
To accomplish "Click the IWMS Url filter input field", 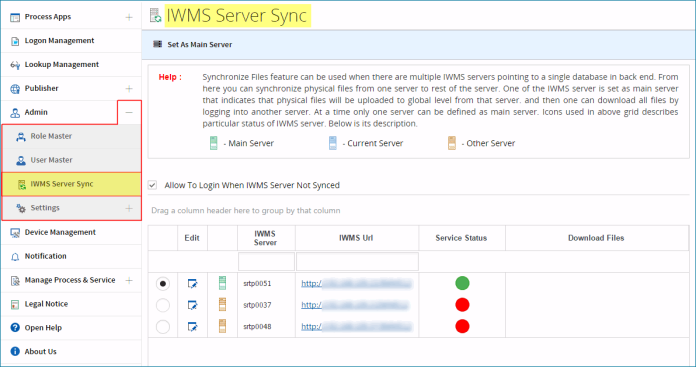I will click(x=357, y=261).
